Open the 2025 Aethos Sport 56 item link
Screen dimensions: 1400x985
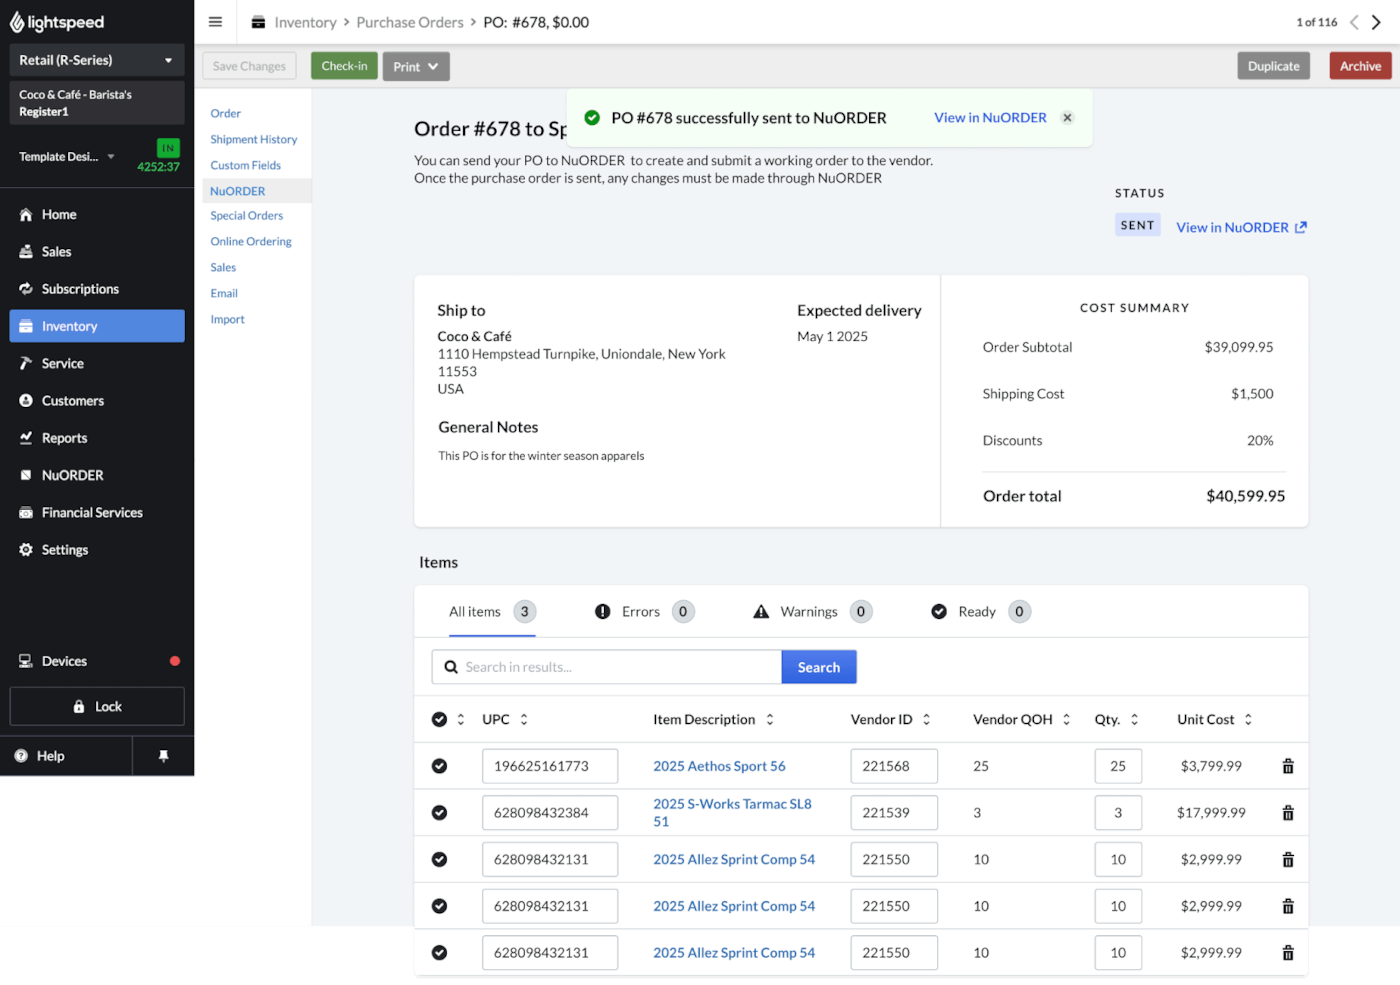coord(719,766)
